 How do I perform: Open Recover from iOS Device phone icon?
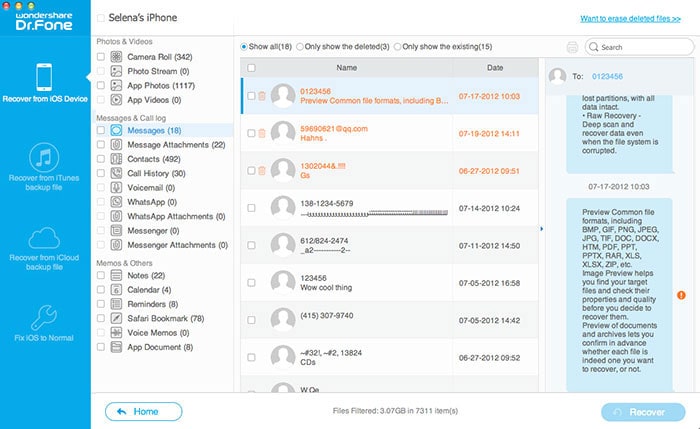pos(44,77)
